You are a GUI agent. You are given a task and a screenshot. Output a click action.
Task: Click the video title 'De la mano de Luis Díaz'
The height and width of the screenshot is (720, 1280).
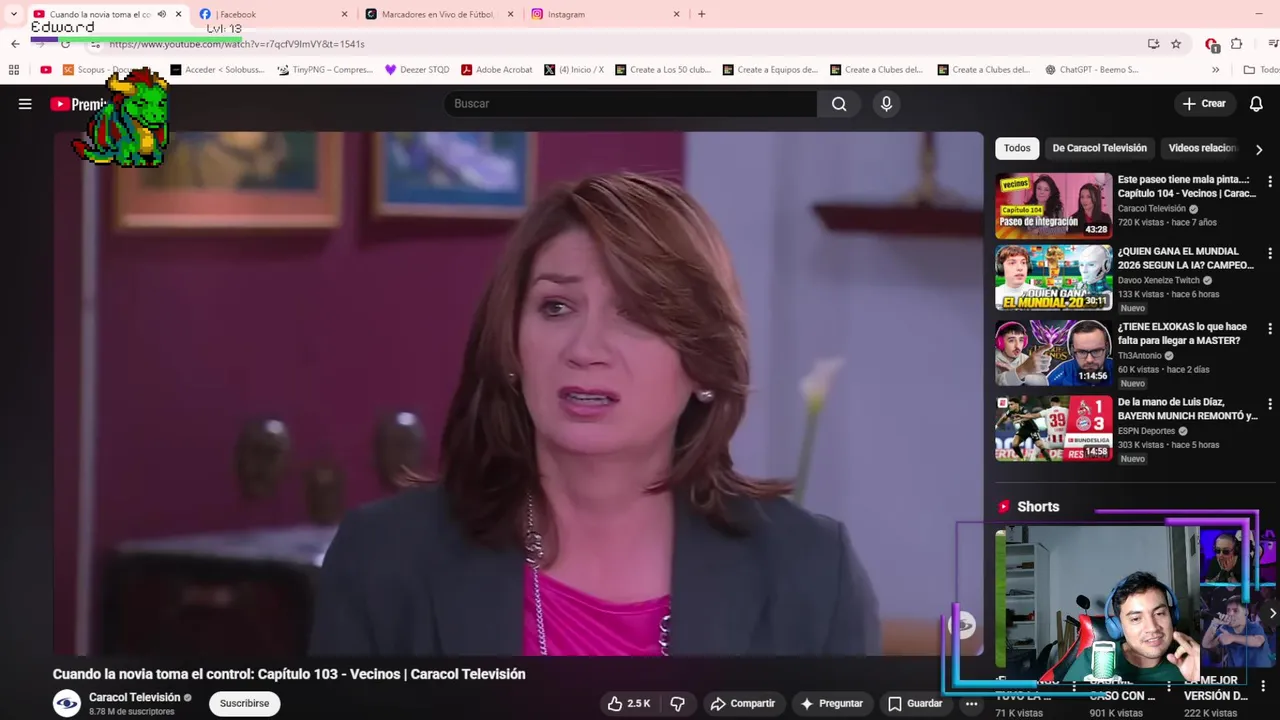coord(1187,408)
